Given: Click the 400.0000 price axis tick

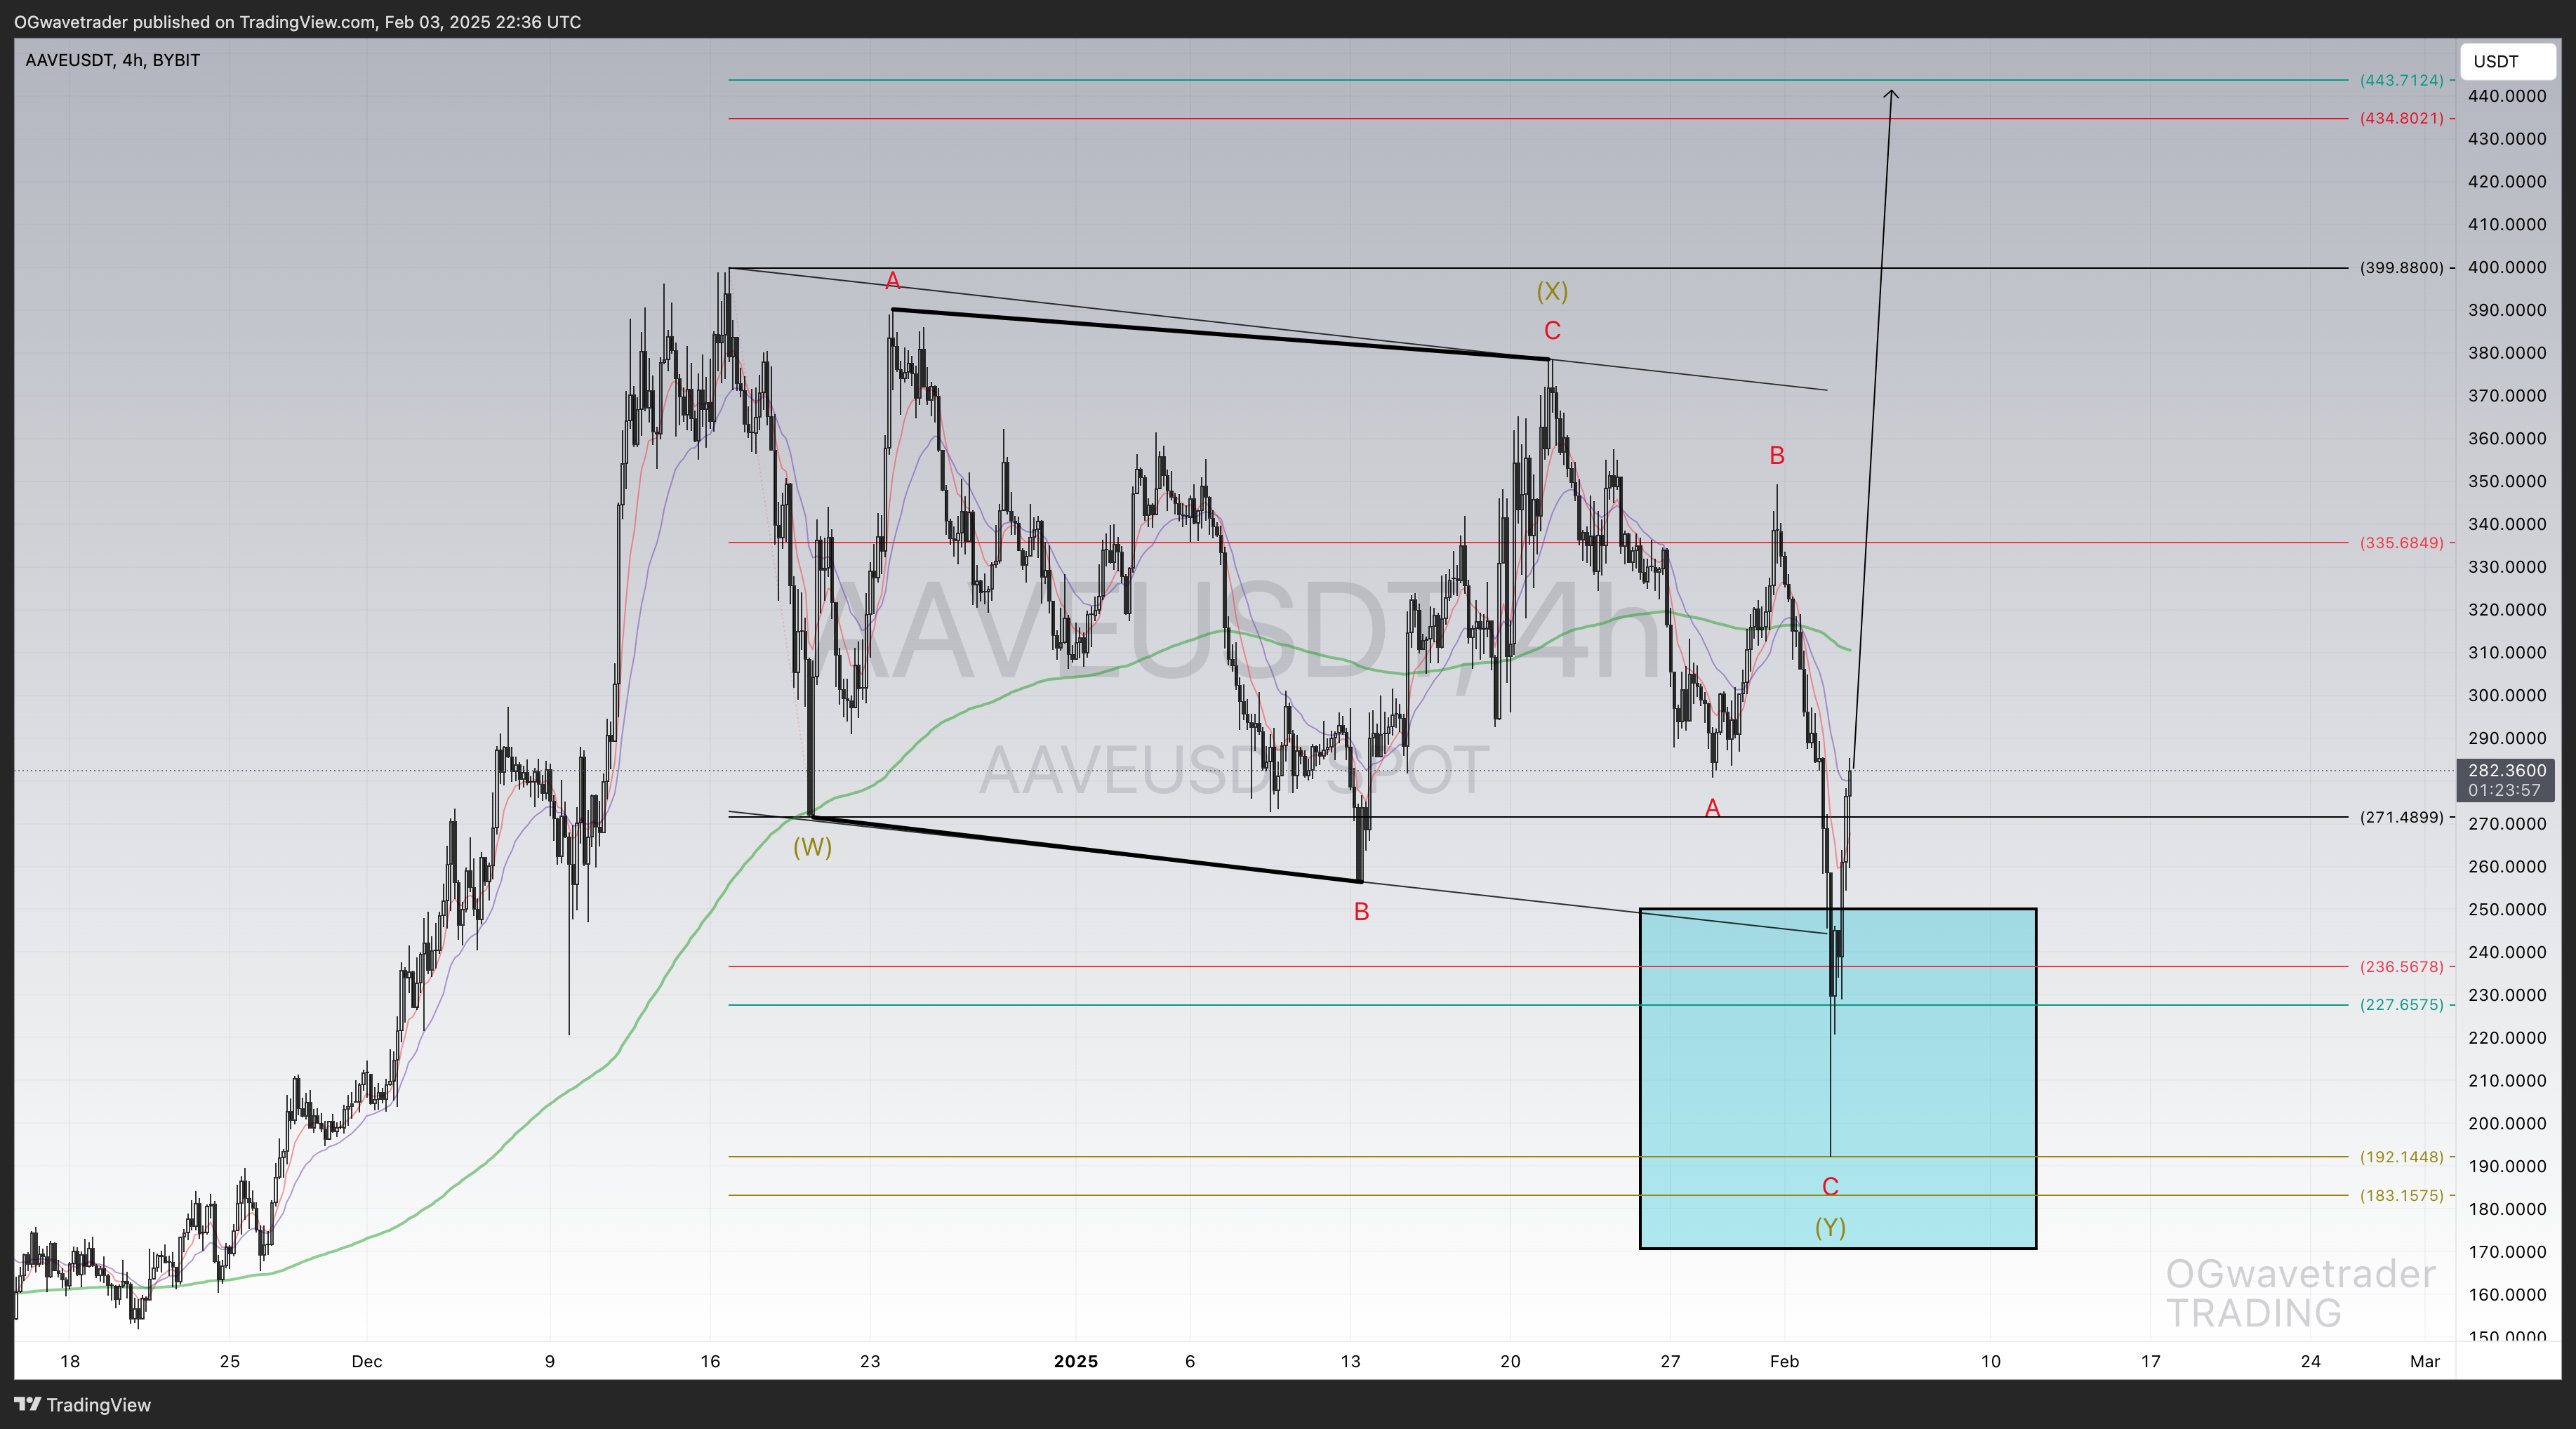Looking at the screenshot, I should [2507, 267].
